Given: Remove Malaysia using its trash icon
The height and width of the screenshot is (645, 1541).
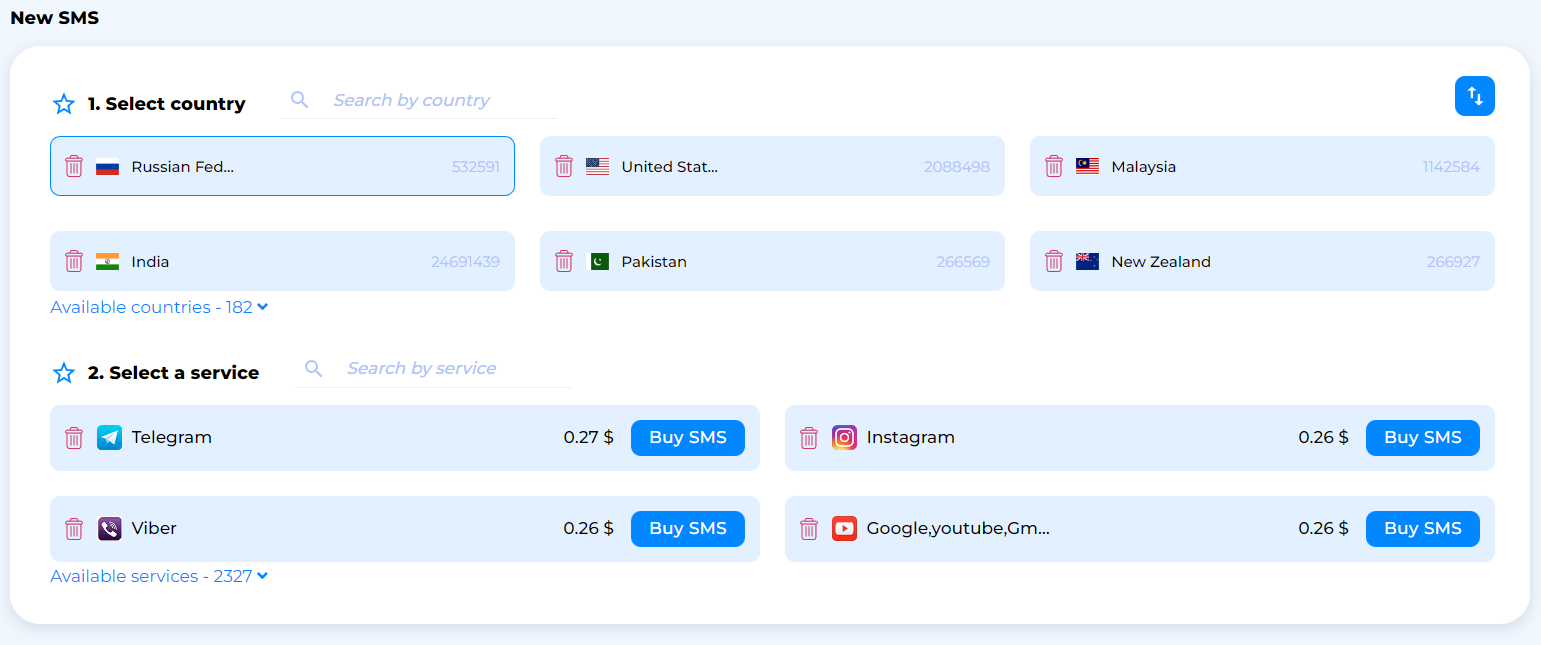Looking at the screenshot, I should (x=1054, y=166).
